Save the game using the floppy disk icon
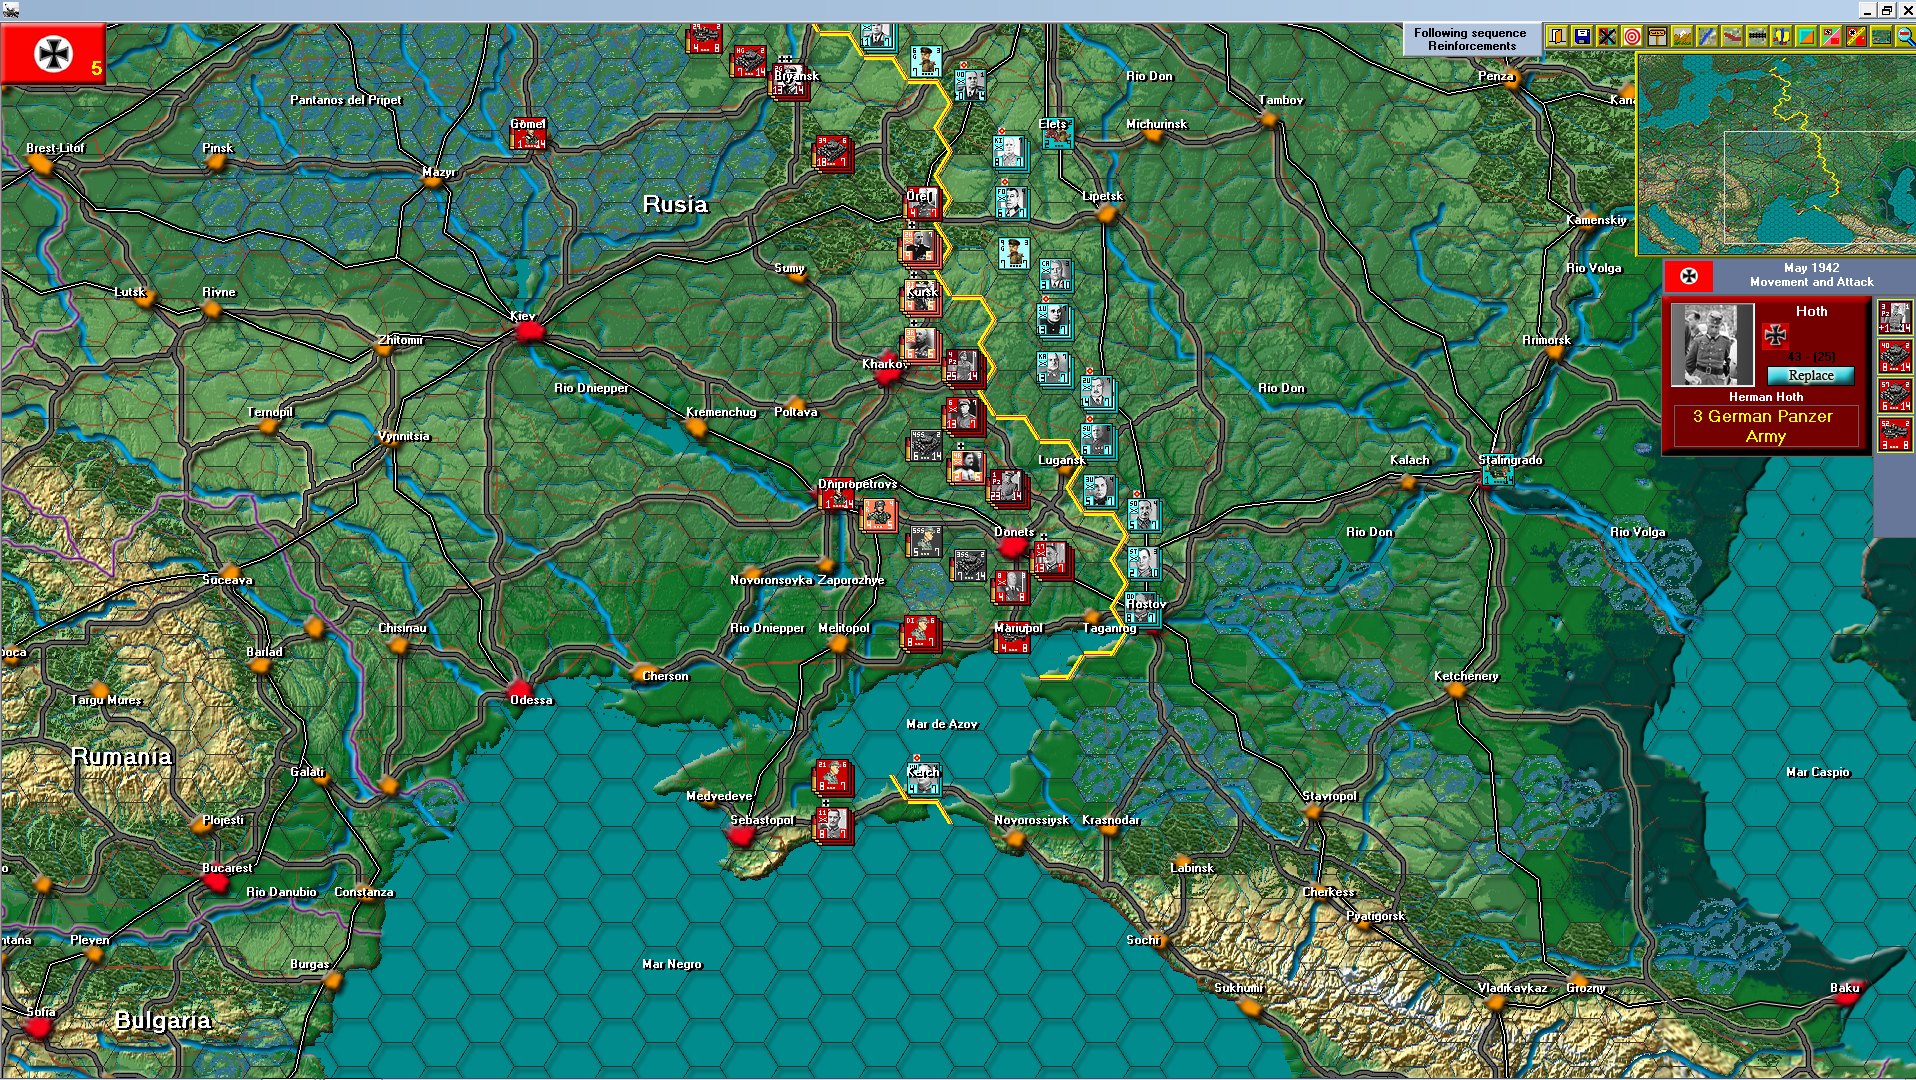The height and width of the screenshot is (1080, 1916). tap(1582, 37)
